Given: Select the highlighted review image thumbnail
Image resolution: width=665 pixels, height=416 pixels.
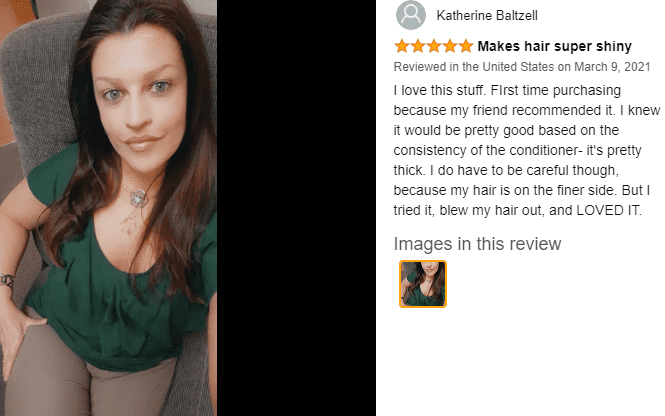Looking at the screenshot, I should 423,284.
